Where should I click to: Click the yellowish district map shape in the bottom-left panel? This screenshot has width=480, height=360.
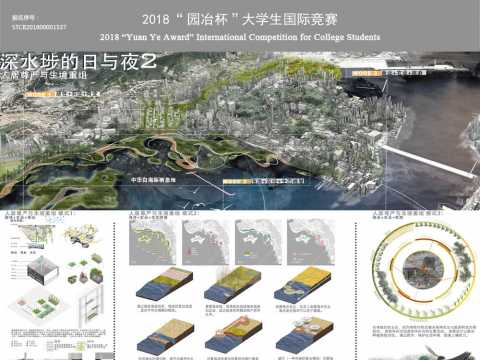(82, 235)
